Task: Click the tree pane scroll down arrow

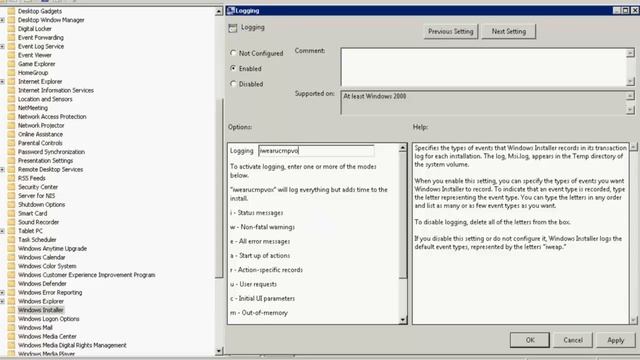Action: [219, 351]
